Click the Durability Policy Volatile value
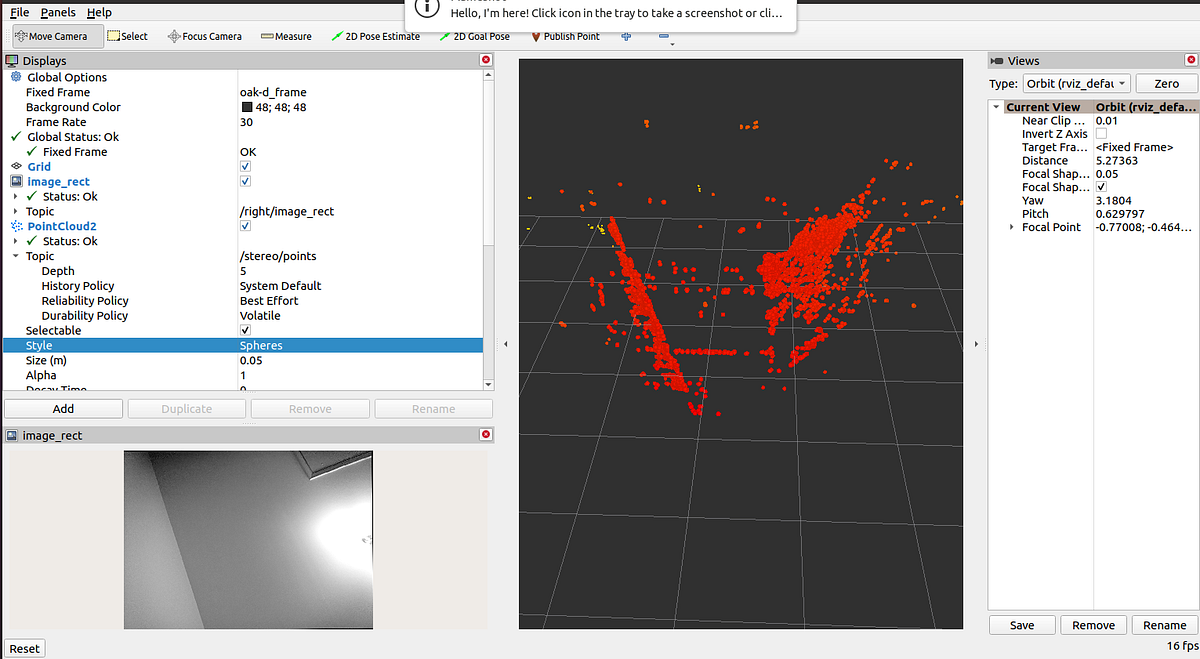 pyautogui.click(x=260, y=316)
